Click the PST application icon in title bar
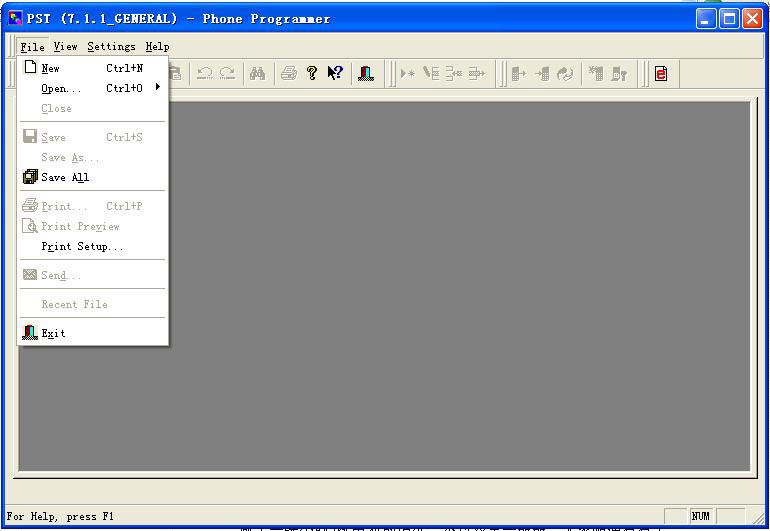The image size is (770, 531). tap(16, 18)
